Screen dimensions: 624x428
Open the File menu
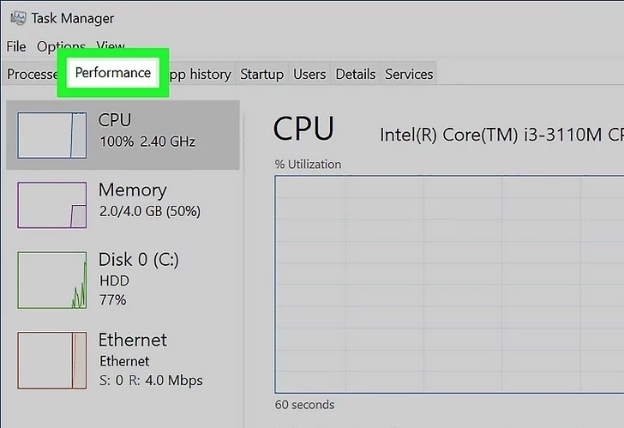click(16, 46)
